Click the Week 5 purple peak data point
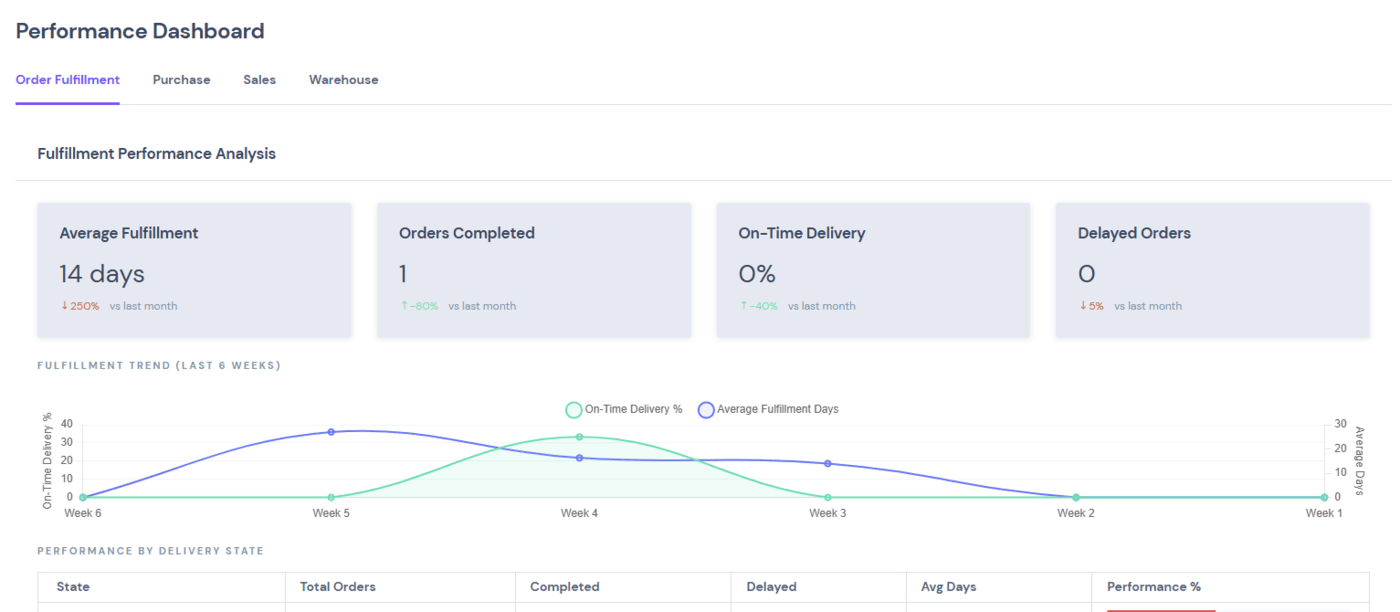The height and width of the screenshot is (612, 1400). pyautogui.click(x=331, y=432)
